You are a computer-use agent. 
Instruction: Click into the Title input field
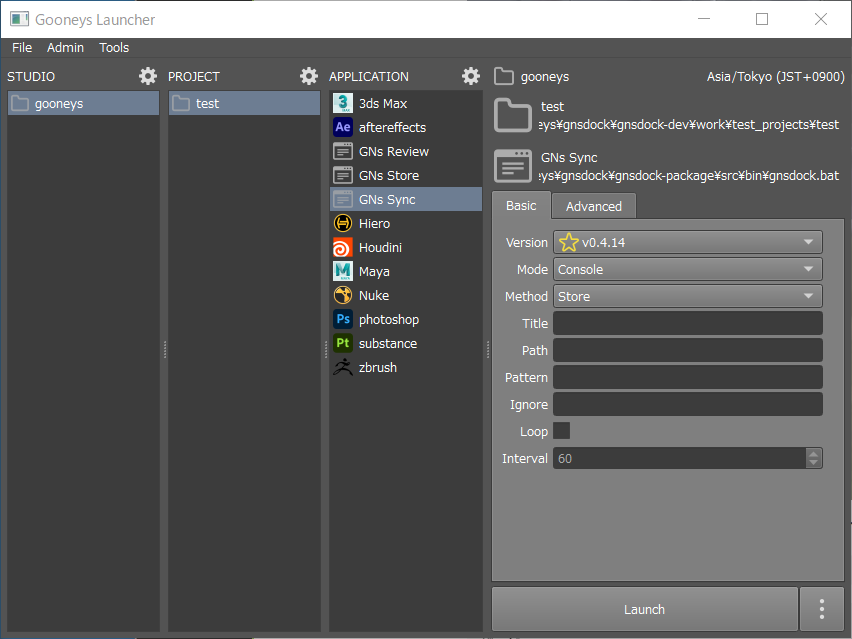coord(687,323)
